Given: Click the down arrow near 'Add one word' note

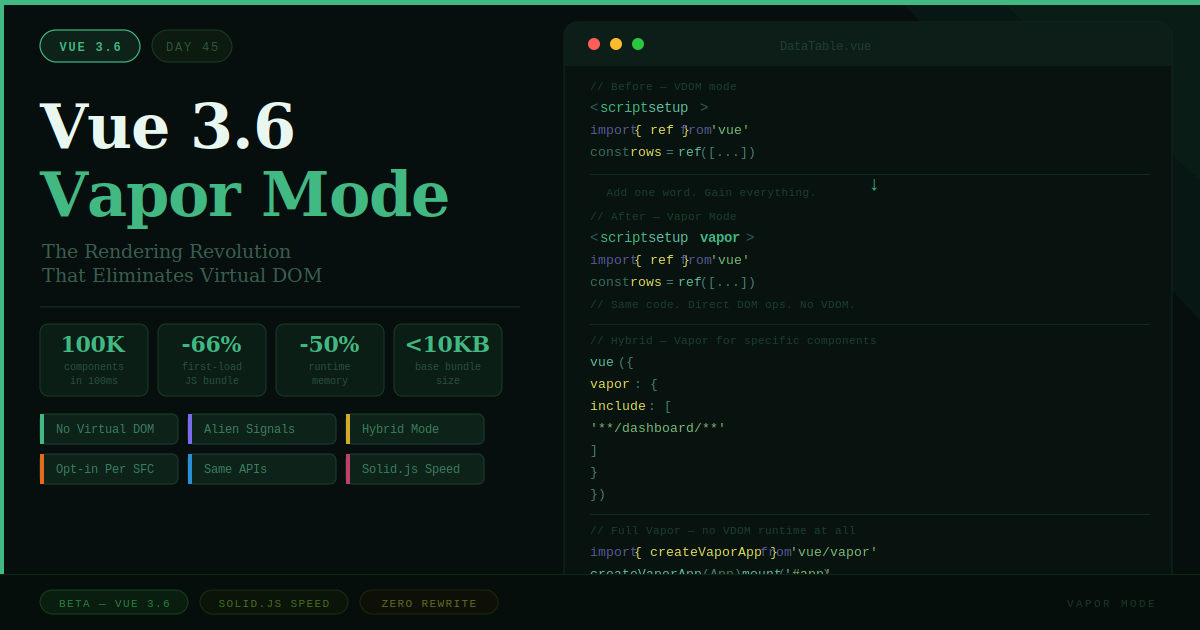Looking at the screenshot, I should [874, 185].
